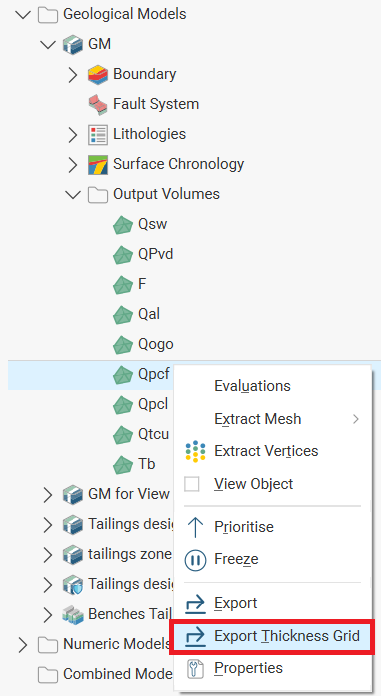Select the Fault System icon
This screenshot has width=383, height=696.
pyautogui.click(x=98, y=104)
